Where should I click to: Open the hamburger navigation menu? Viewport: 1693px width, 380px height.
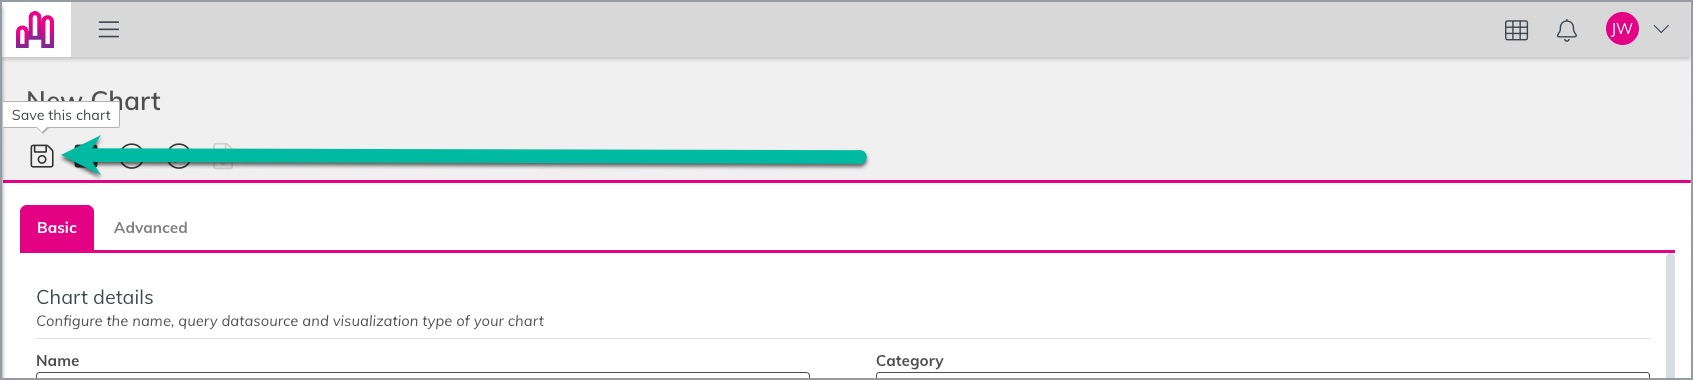[x=109, y=29]
